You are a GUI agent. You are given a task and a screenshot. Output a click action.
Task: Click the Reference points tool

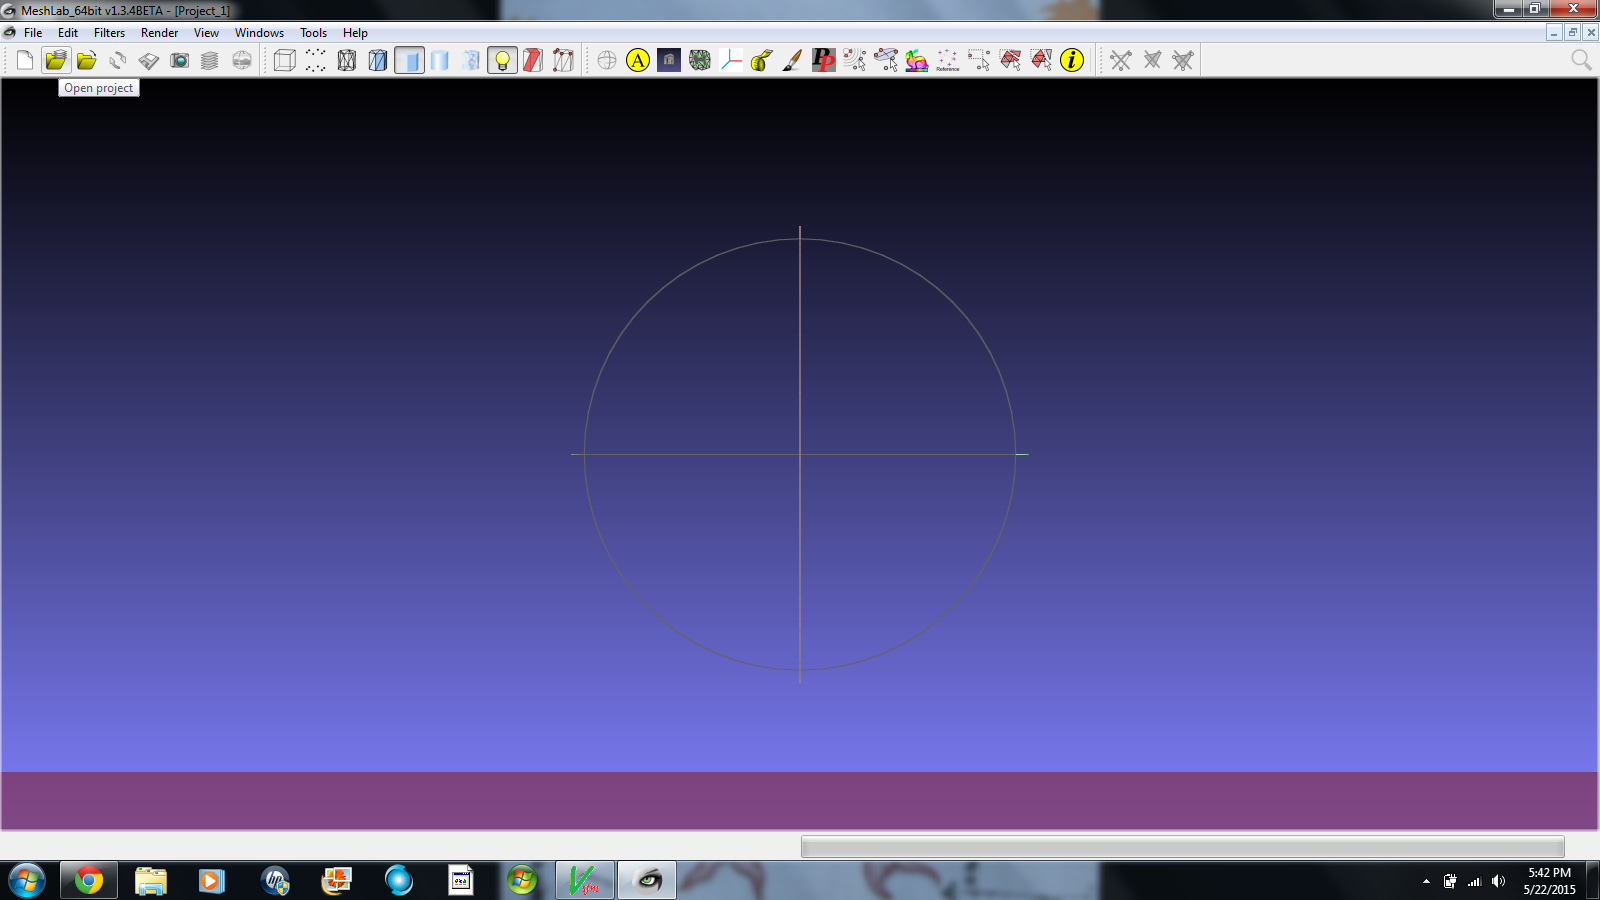coord(948,60)
